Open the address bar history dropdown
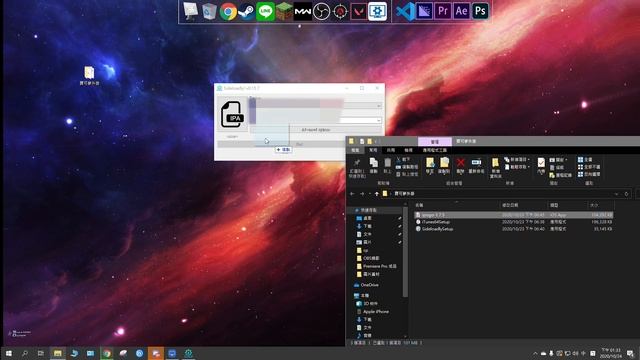 coord(616,194)
